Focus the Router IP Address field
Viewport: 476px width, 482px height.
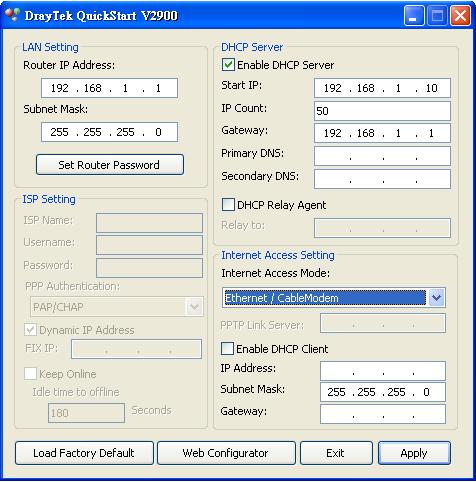pyautogui.click(x=109, y=88)
